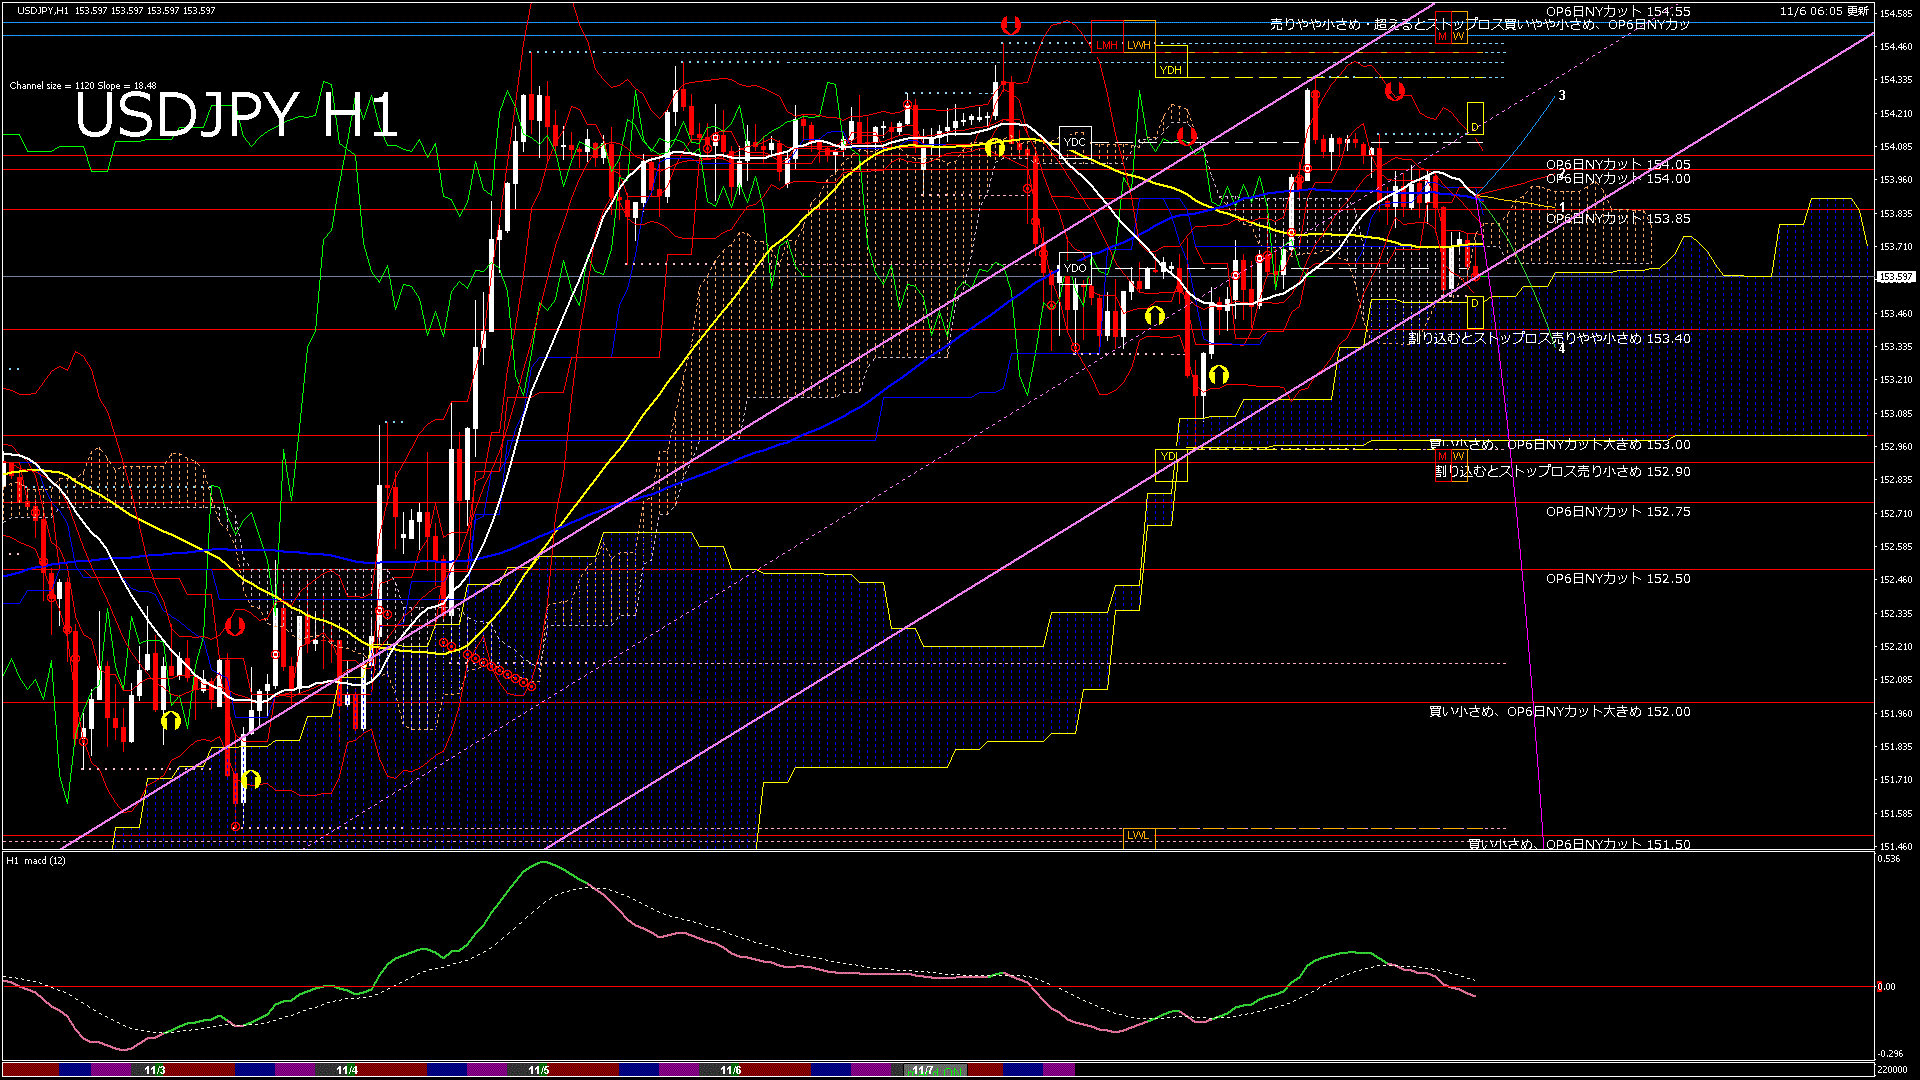Click the yellow up-arrow marker below the YDO label
The height and width of the screenshot is (1080, 1920).
pos(1155,313)
